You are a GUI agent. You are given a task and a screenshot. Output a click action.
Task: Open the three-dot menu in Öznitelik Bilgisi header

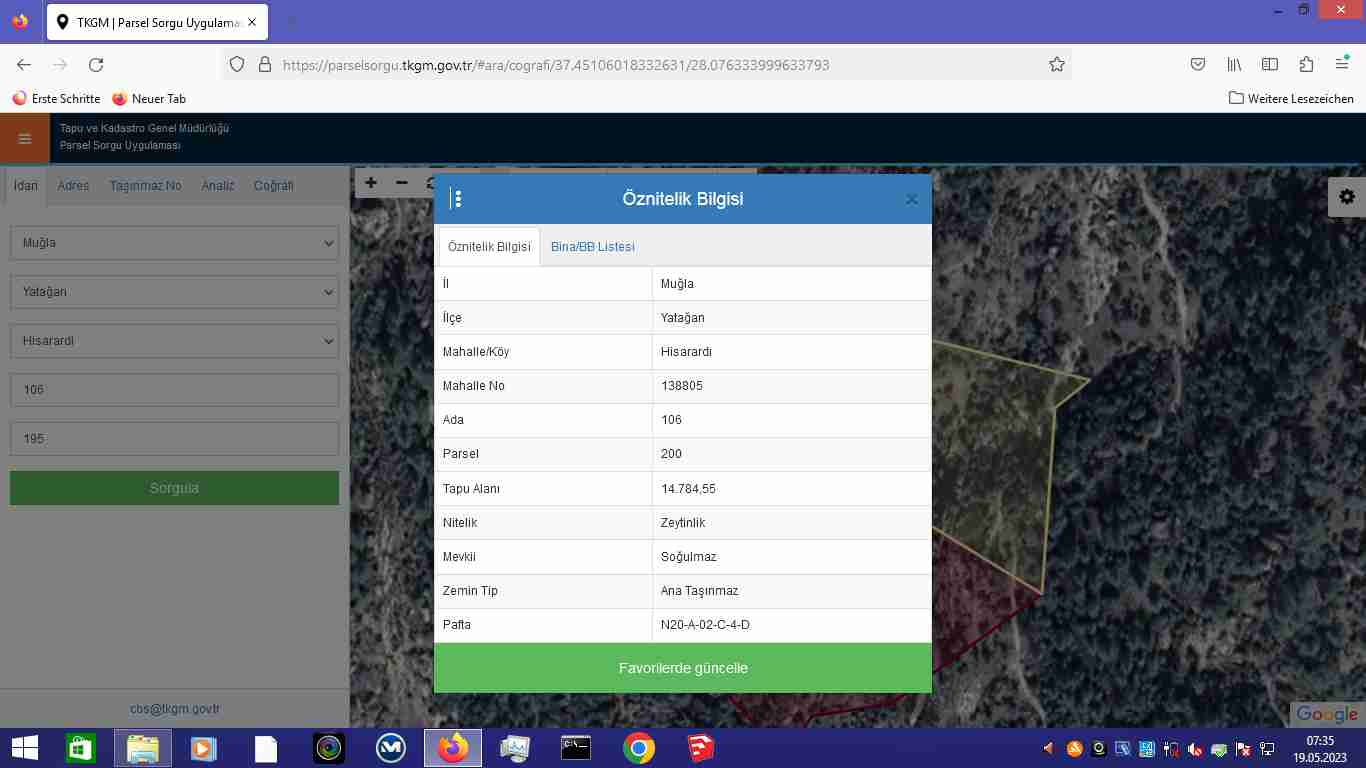456,199
